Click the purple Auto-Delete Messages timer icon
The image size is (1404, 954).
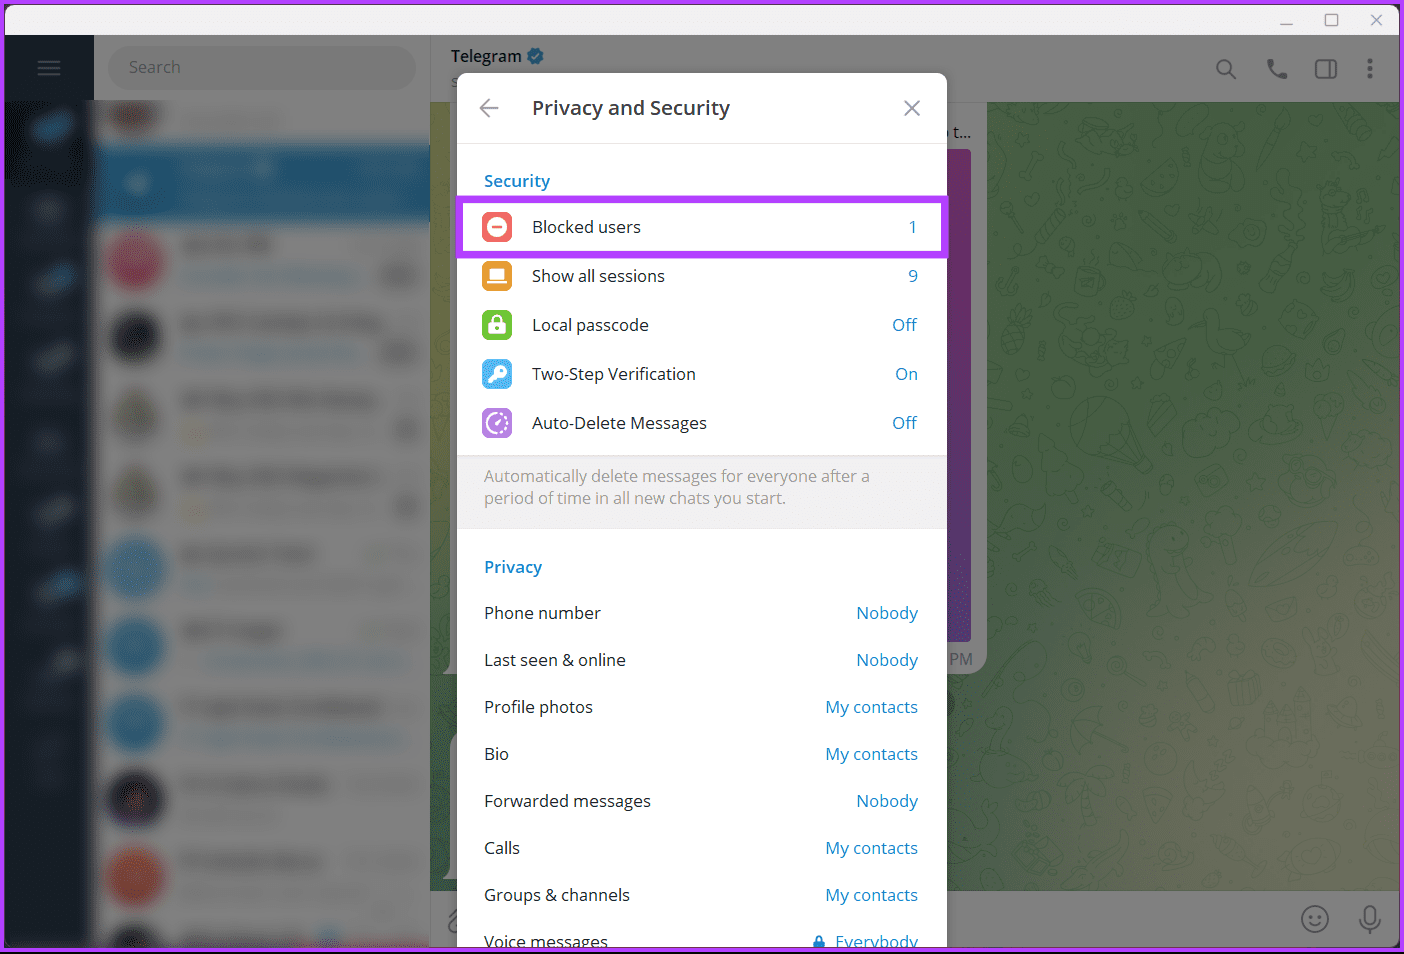point(497,423)
